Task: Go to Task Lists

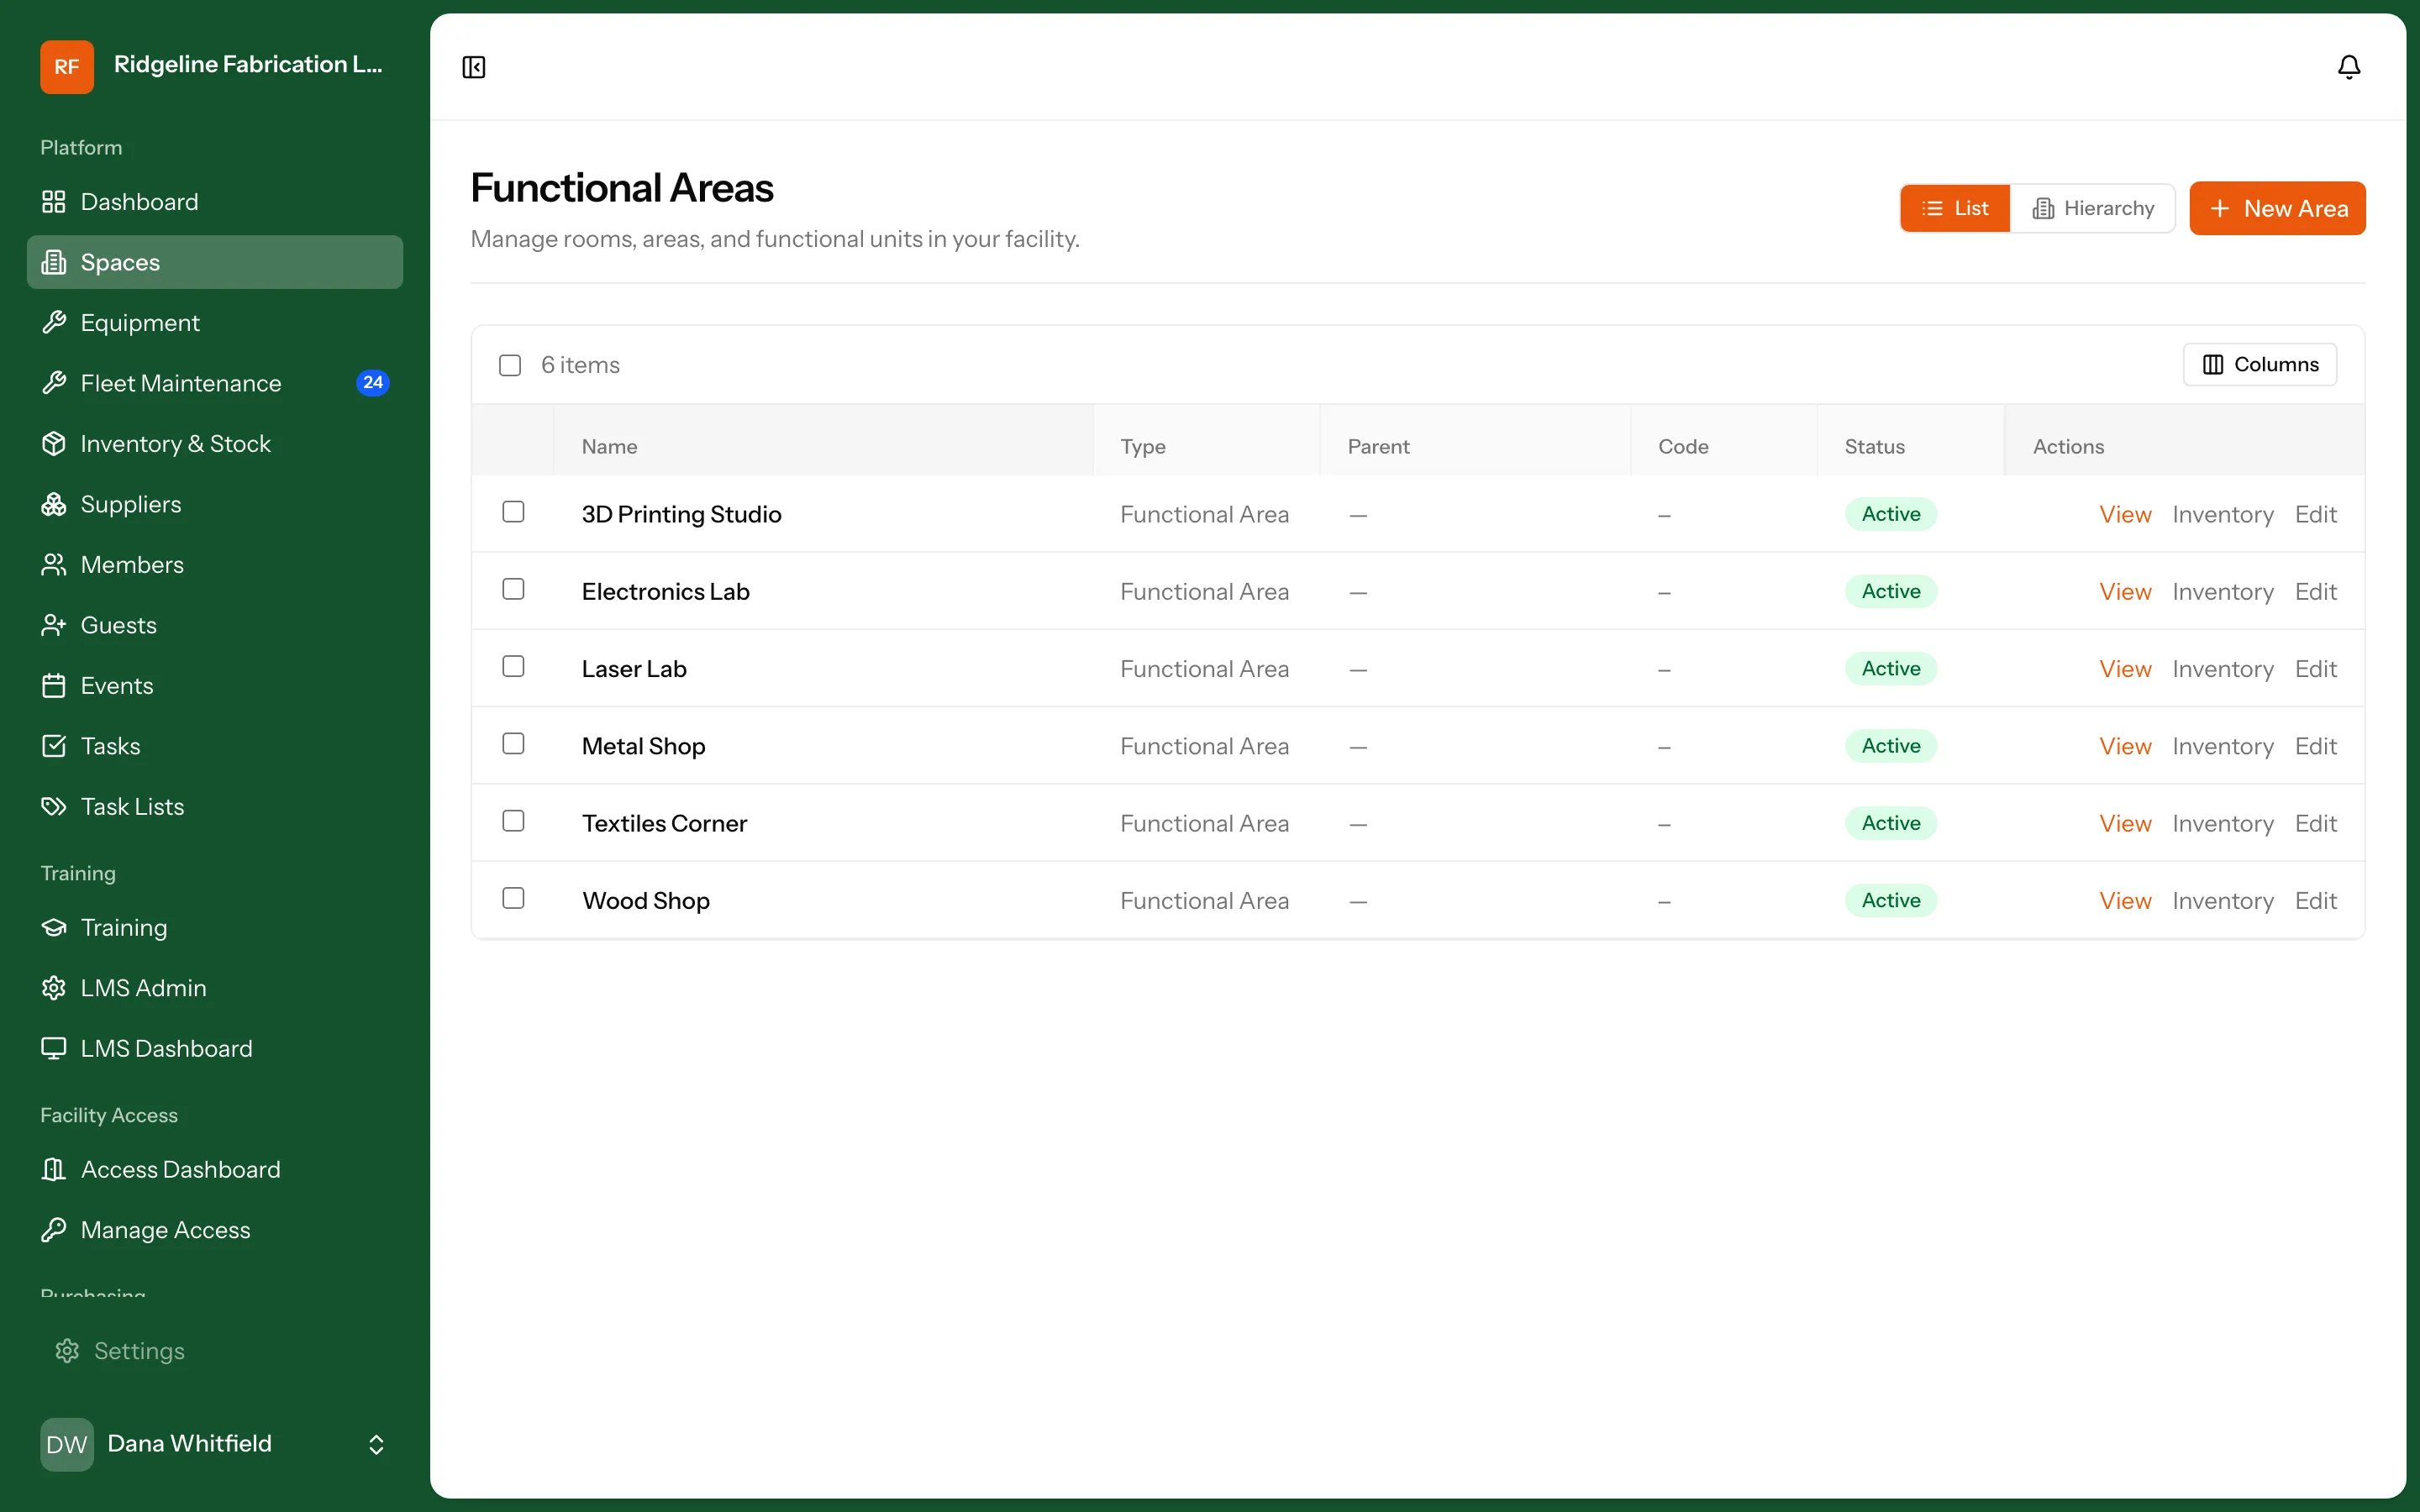Action: (215, 807)
